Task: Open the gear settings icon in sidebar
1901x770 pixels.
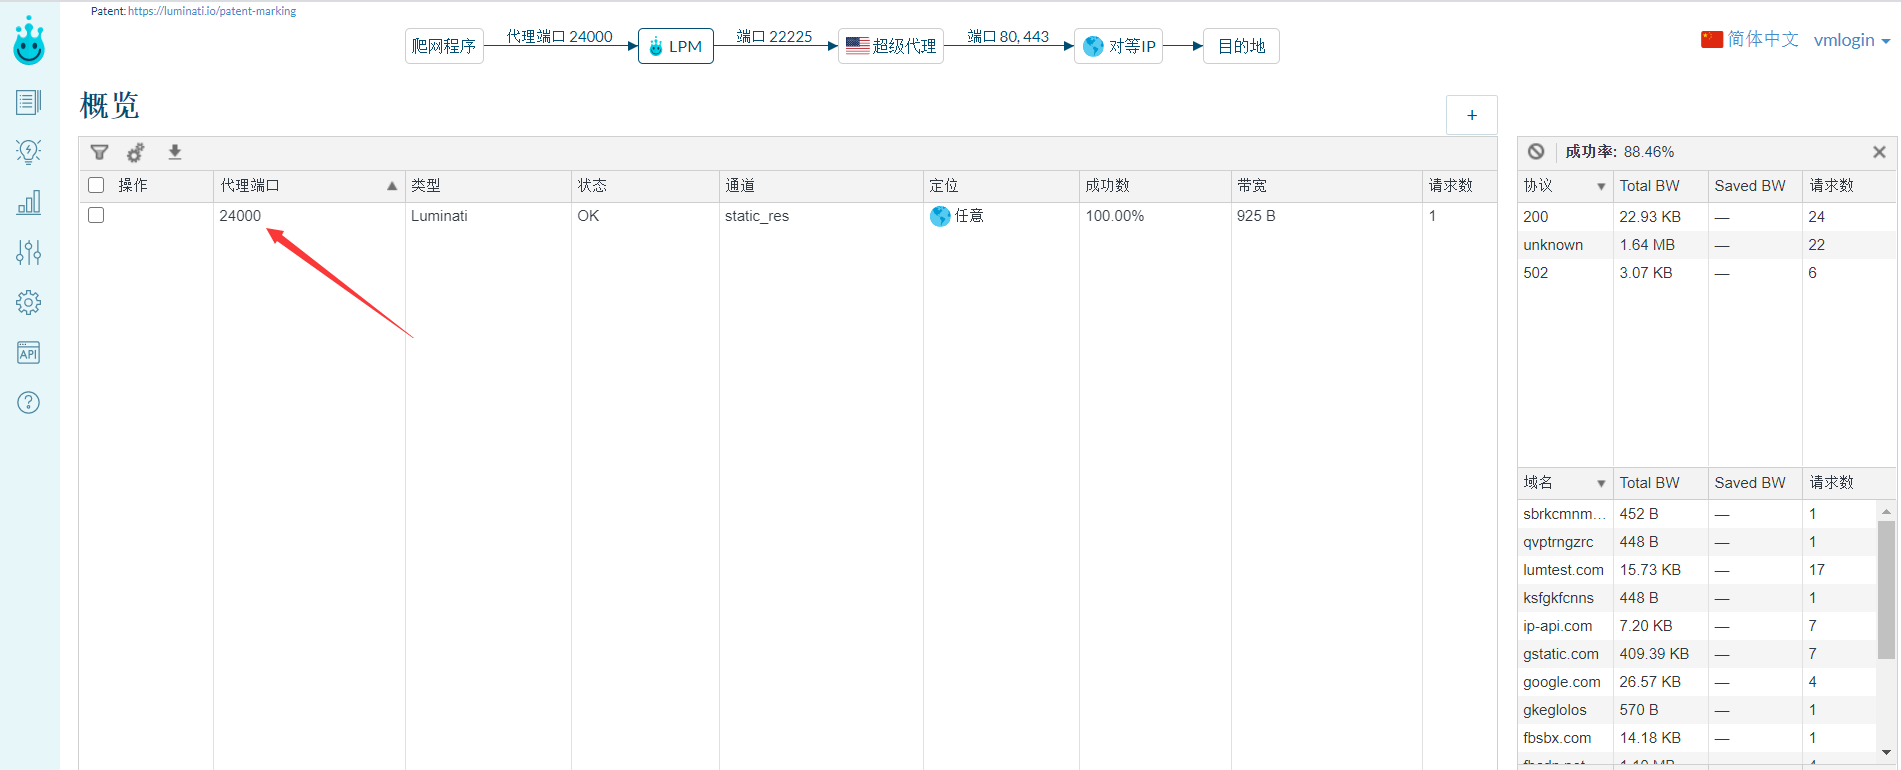Action: click(x=29, y=302)
